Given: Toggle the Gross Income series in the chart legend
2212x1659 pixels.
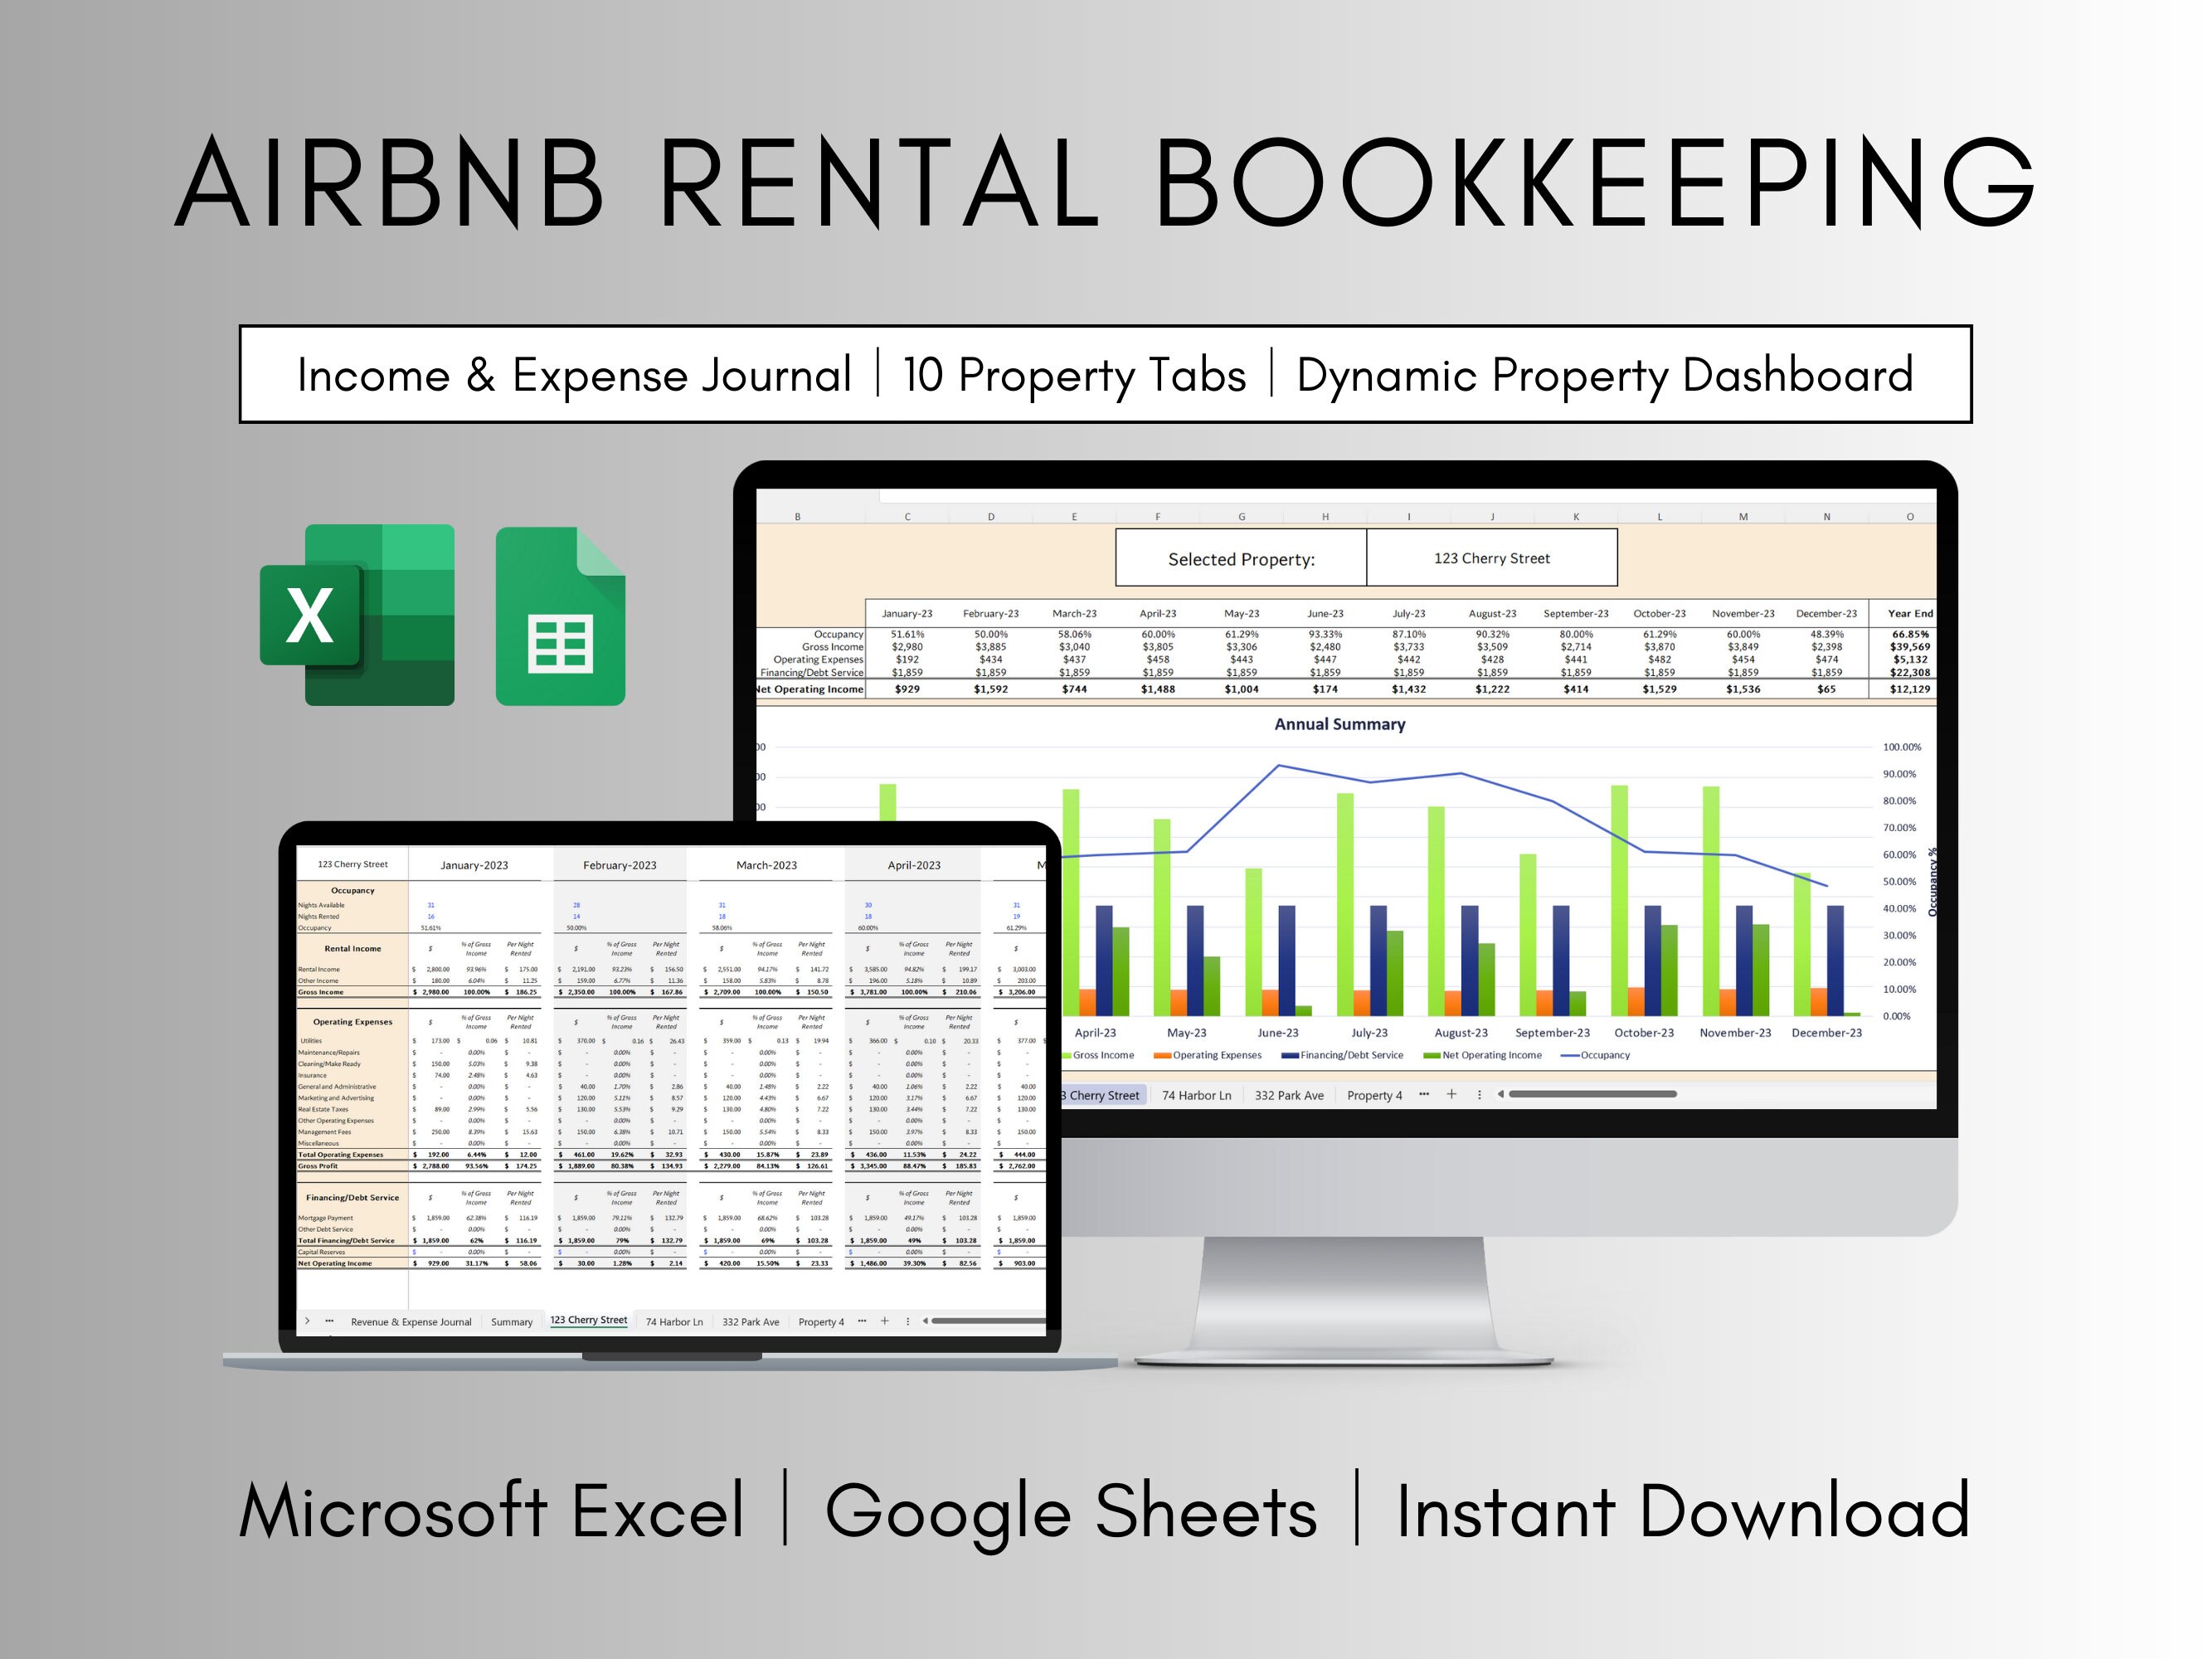Looking at the screenshot, I should tap(1104, 1056).
